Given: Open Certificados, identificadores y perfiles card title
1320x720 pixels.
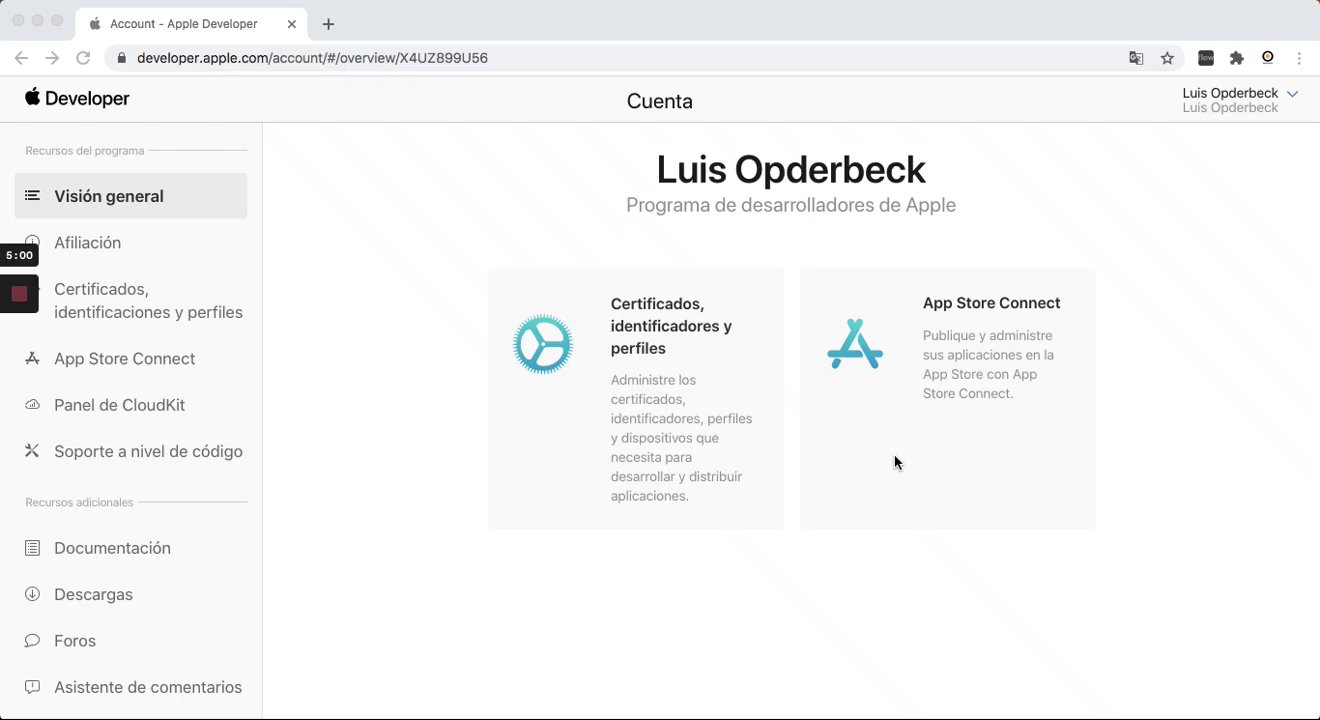Looking at the screenshot, I should coord(671,326).
